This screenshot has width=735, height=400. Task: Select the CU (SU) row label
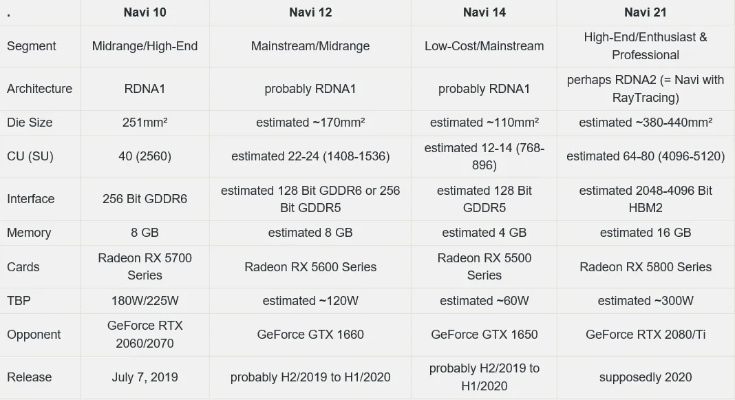click(x=31, y=156)
